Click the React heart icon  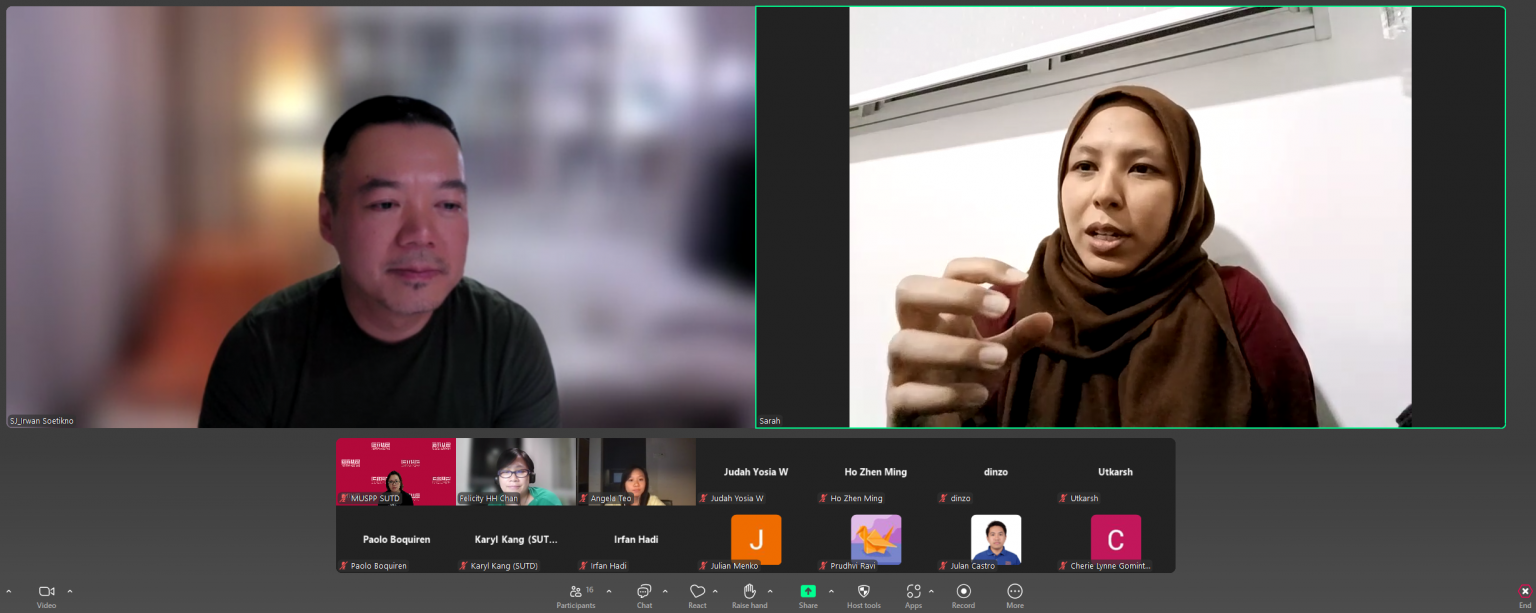pos(697,592)
